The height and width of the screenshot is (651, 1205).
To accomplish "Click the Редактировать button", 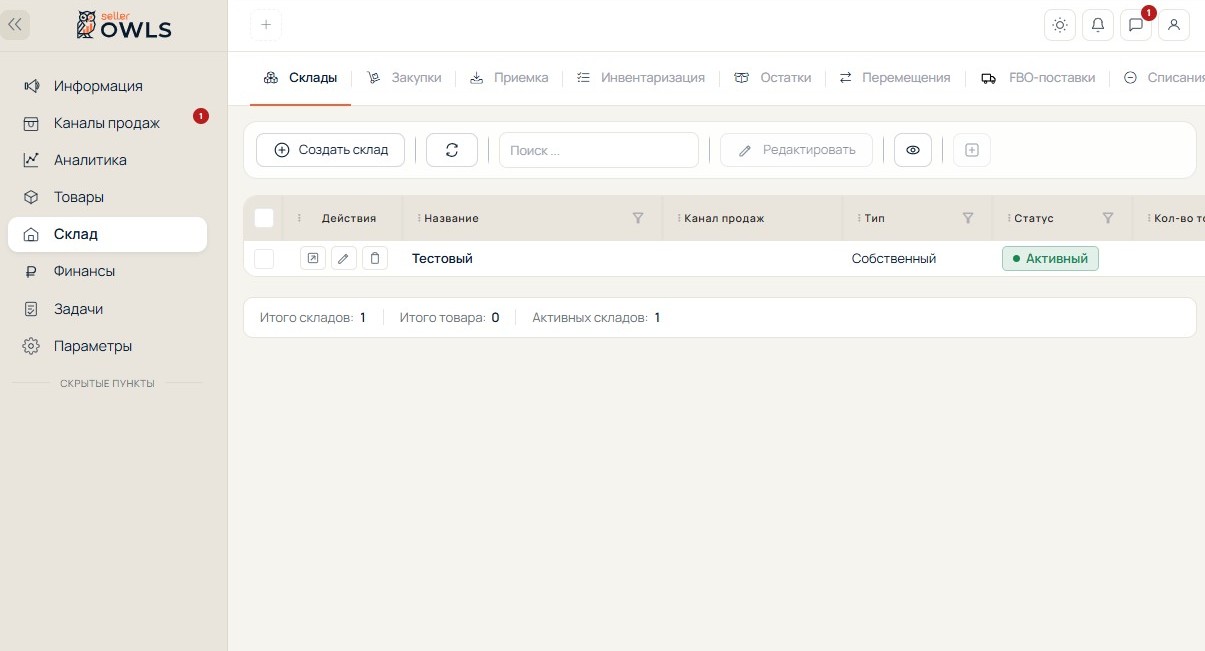I will (796, 150).
